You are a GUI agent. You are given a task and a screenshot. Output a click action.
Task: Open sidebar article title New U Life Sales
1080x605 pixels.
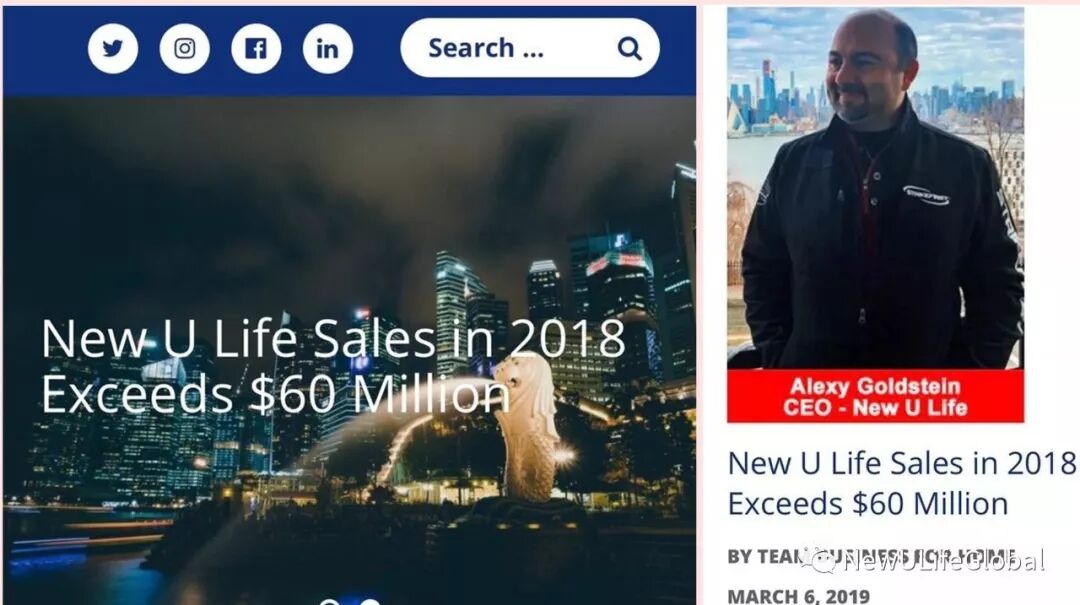(x=902, y=484)
